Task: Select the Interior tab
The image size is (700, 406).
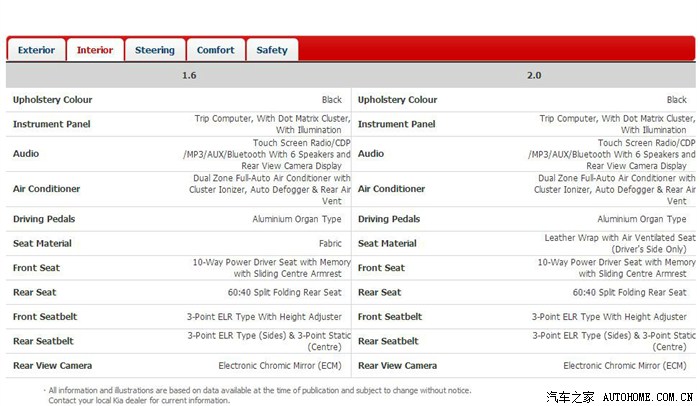Action: pyautogui.click(x=95, y=50)
